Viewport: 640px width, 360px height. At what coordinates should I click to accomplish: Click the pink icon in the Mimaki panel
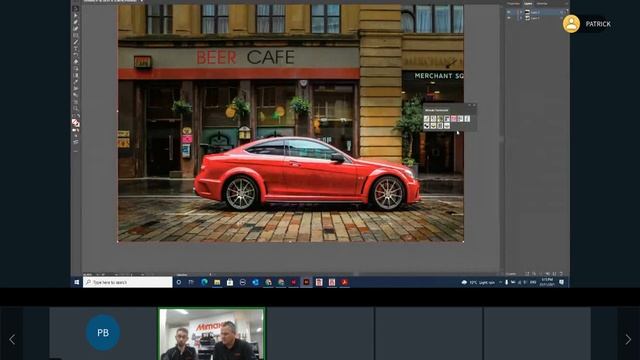(x=453, y=119)
